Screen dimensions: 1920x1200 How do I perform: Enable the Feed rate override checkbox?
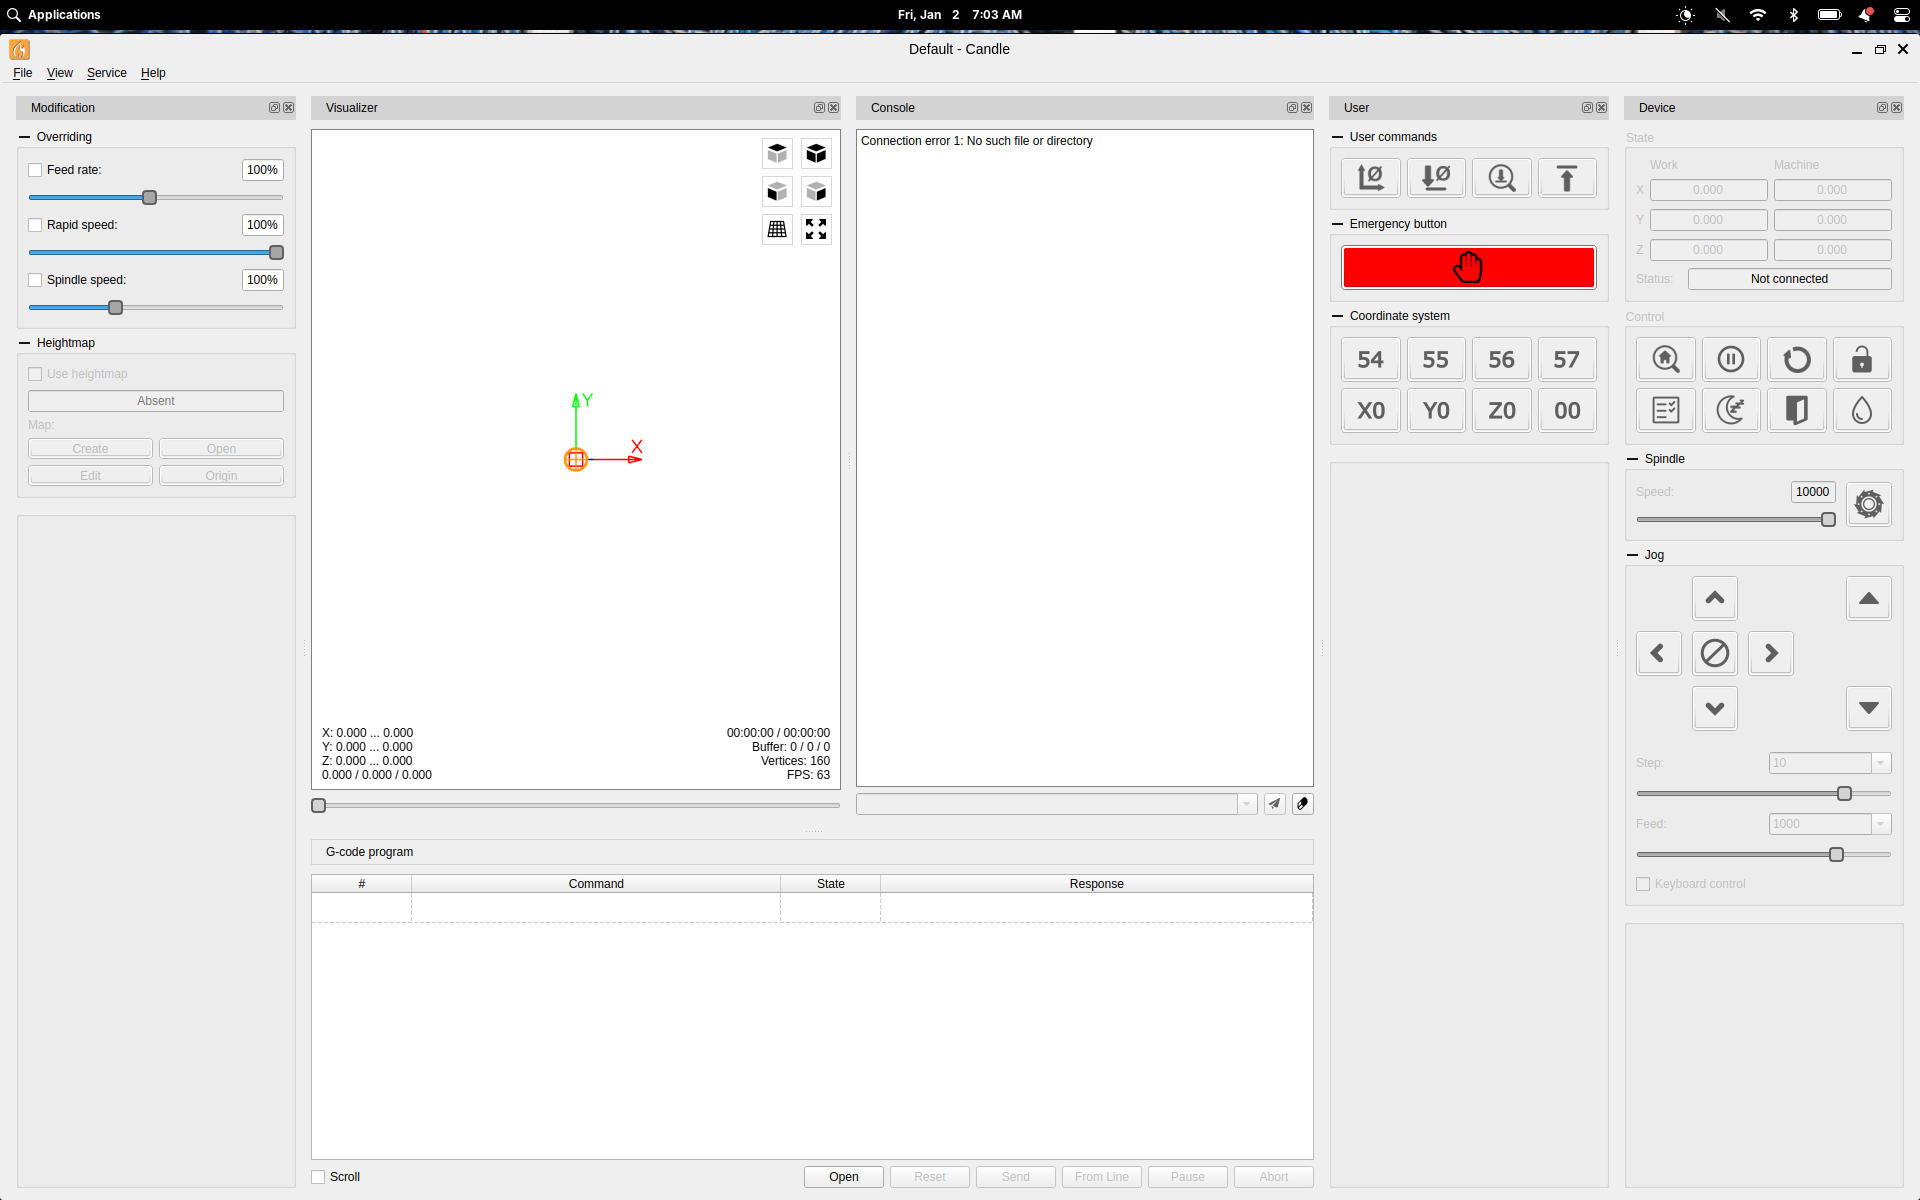click(x=35, y=170)
